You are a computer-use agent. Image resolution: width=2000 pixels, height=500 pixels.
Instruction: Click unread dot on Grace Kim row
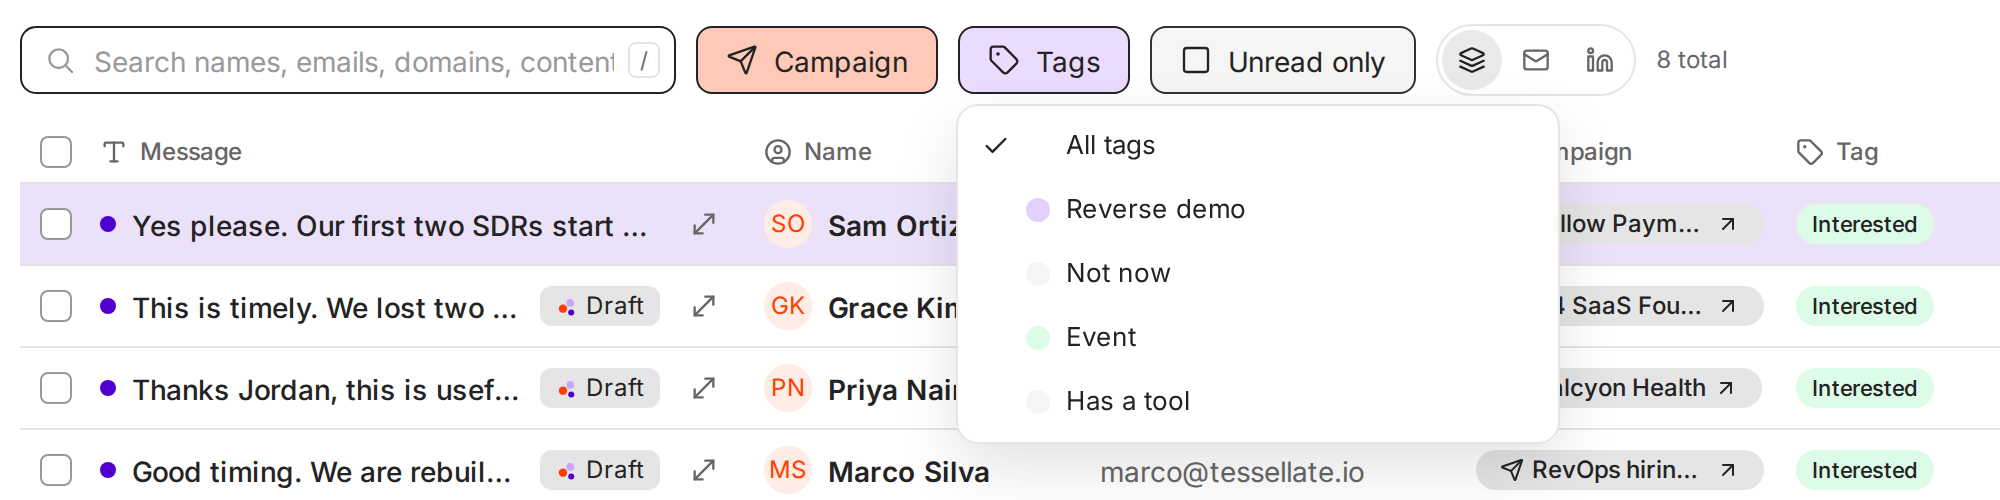[x=108, y=306]
